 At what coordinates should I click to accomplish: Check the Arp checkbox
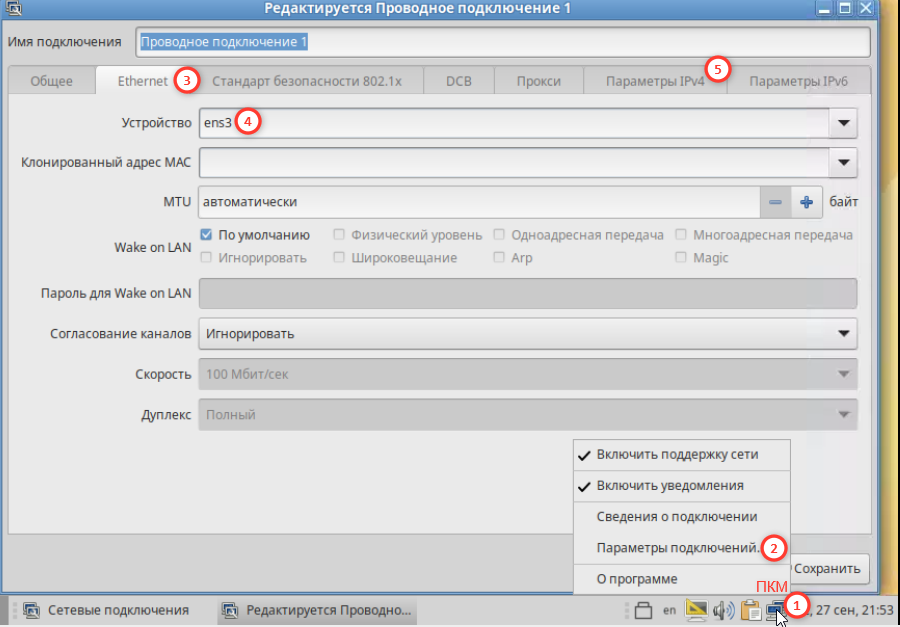[x=499, y=258]
